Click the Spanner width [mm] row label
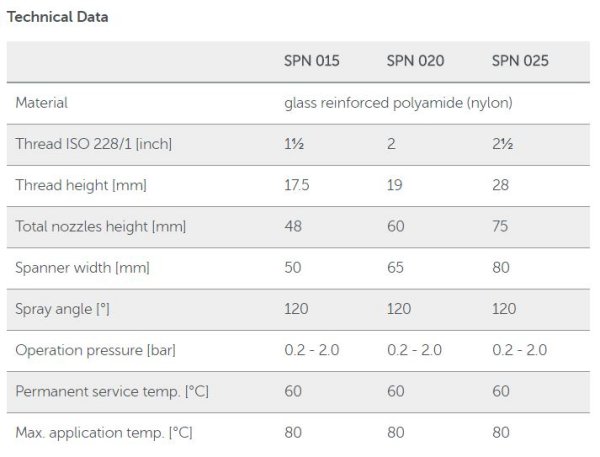The image size is (600, 457). coord(83,268)
